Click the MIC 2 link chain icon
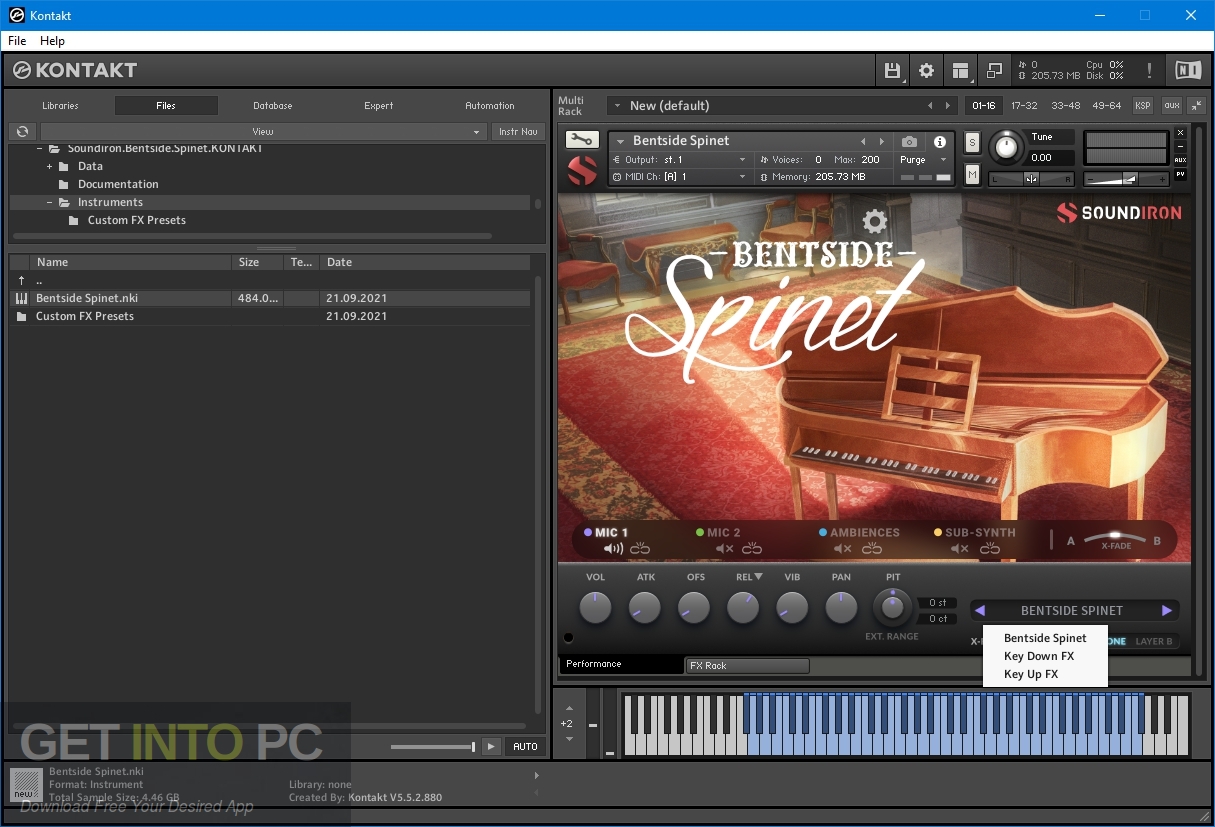Screen dimensions: 1215x827 coord(752,549)
